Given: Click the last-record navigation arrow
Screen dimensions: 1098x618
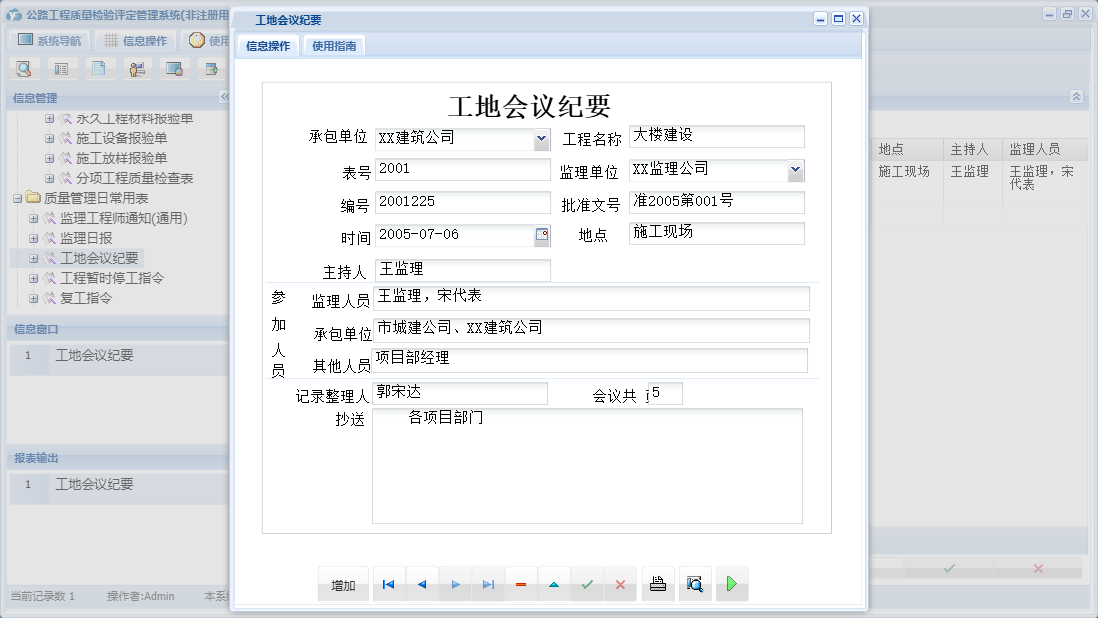Looking at the screenshot, I should click(488, 583).
